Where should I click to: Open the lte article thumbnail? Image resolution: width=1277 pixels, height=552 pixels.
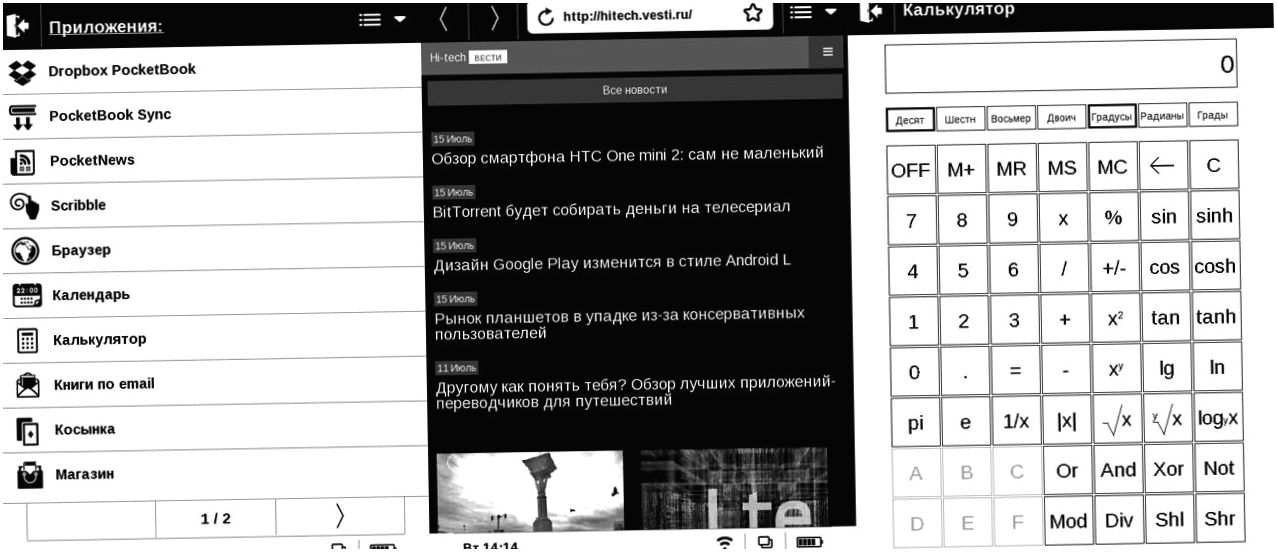[x=735, y=487]
